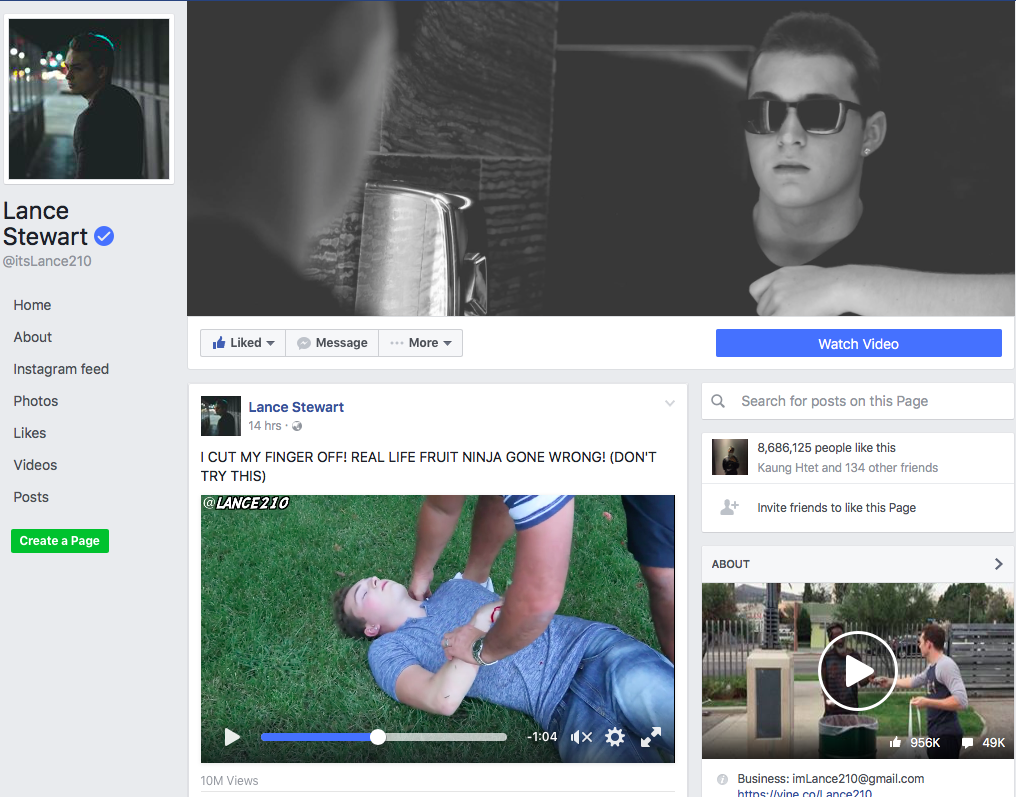Click the public globe privacy icon
This screenshot has height=797, width=1016.
(297, 426)
